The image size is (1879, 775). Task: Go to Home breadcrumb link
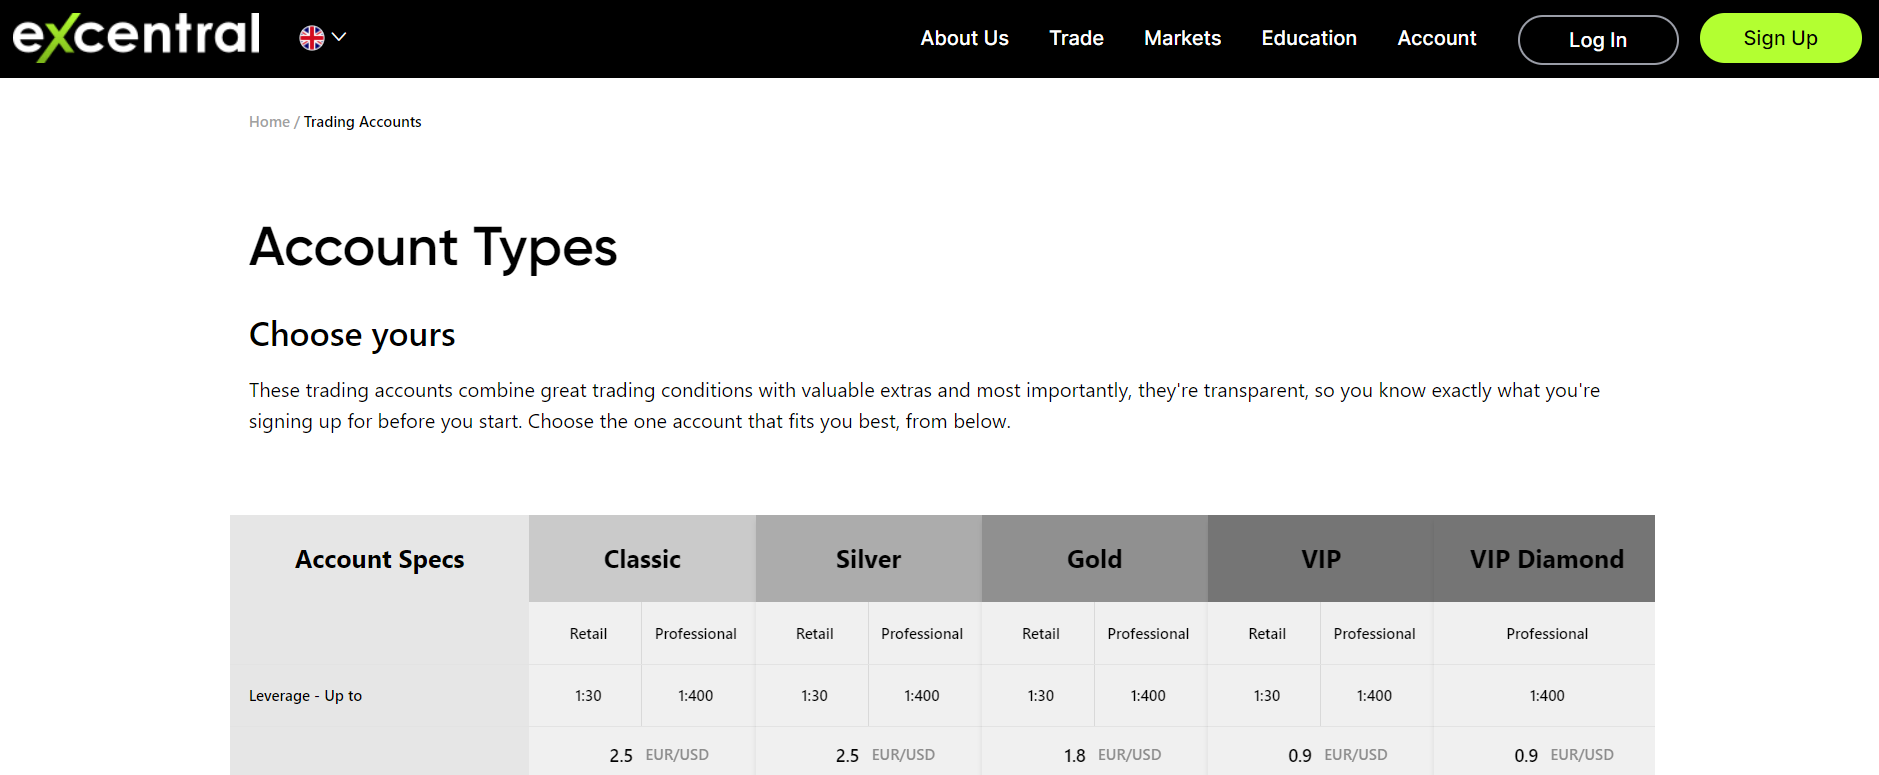coord(269,122)
